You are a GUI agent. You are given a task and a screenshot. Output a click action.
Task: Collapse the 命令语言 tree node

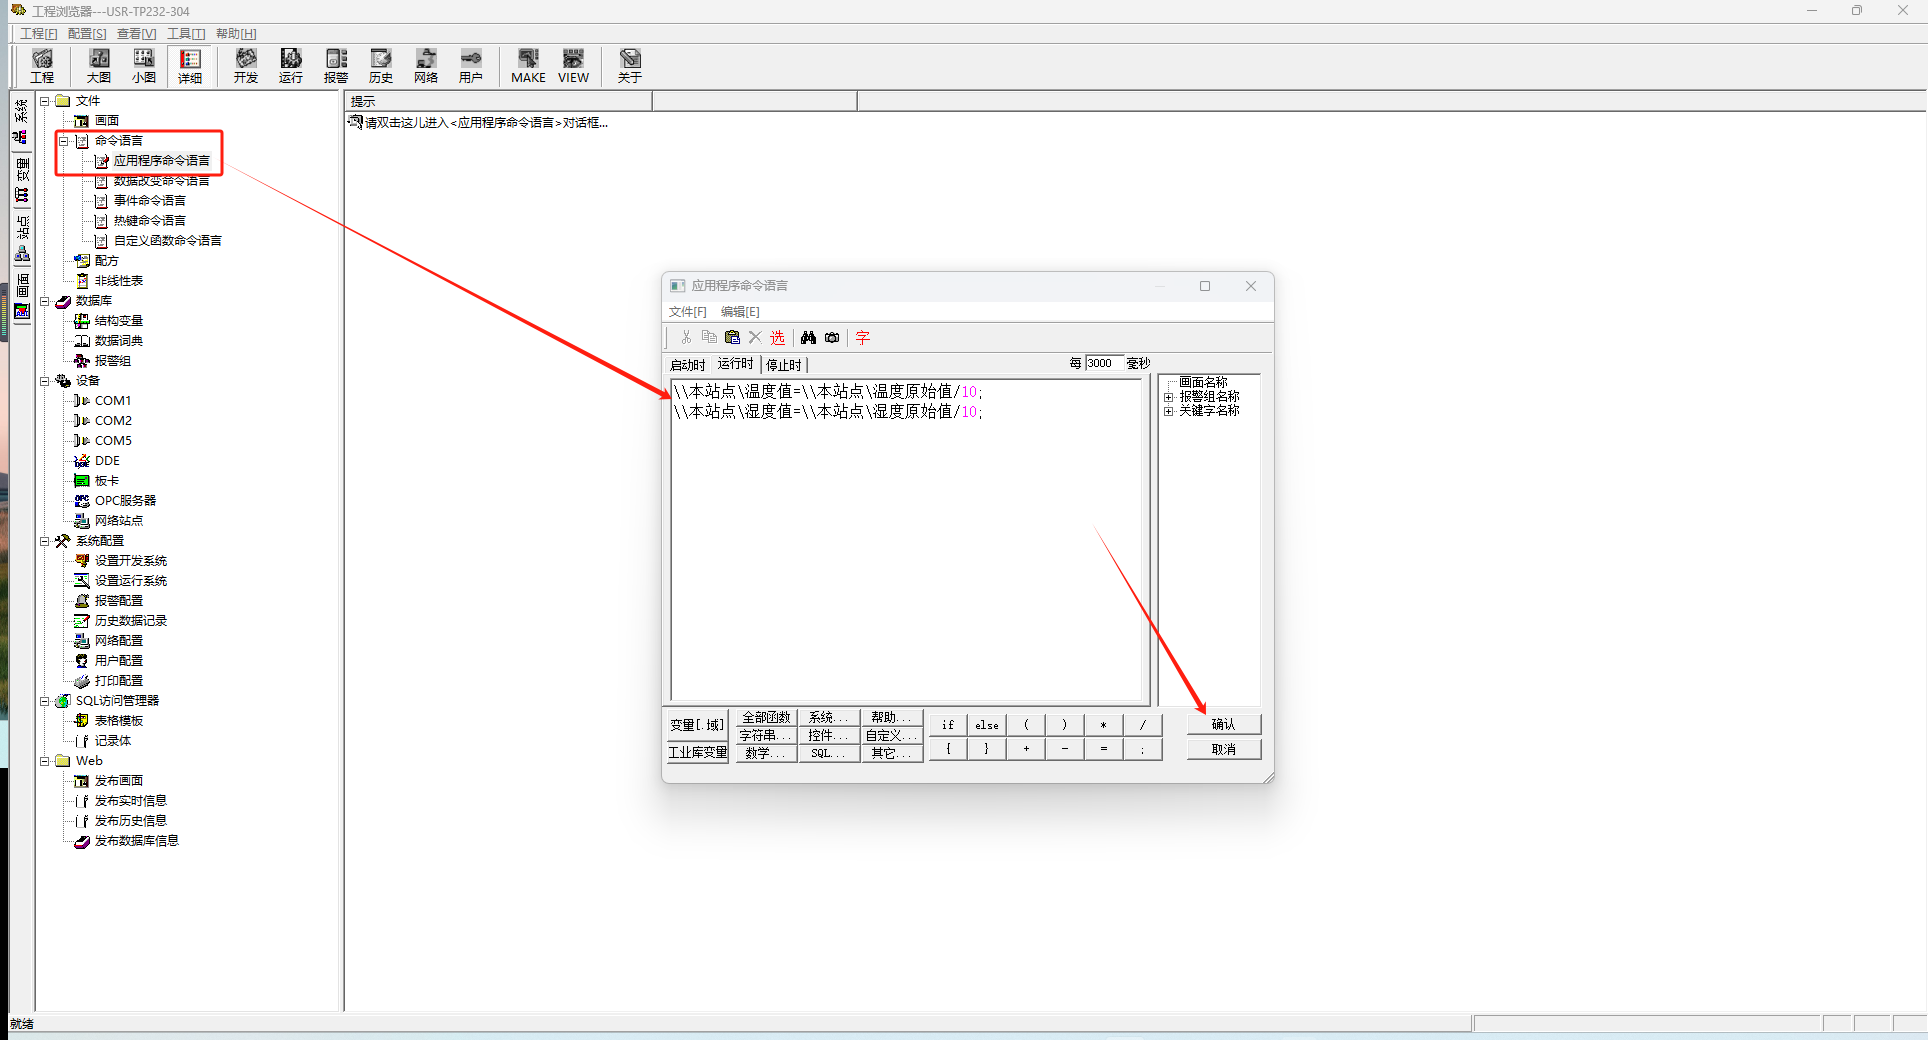coord(64,141)
